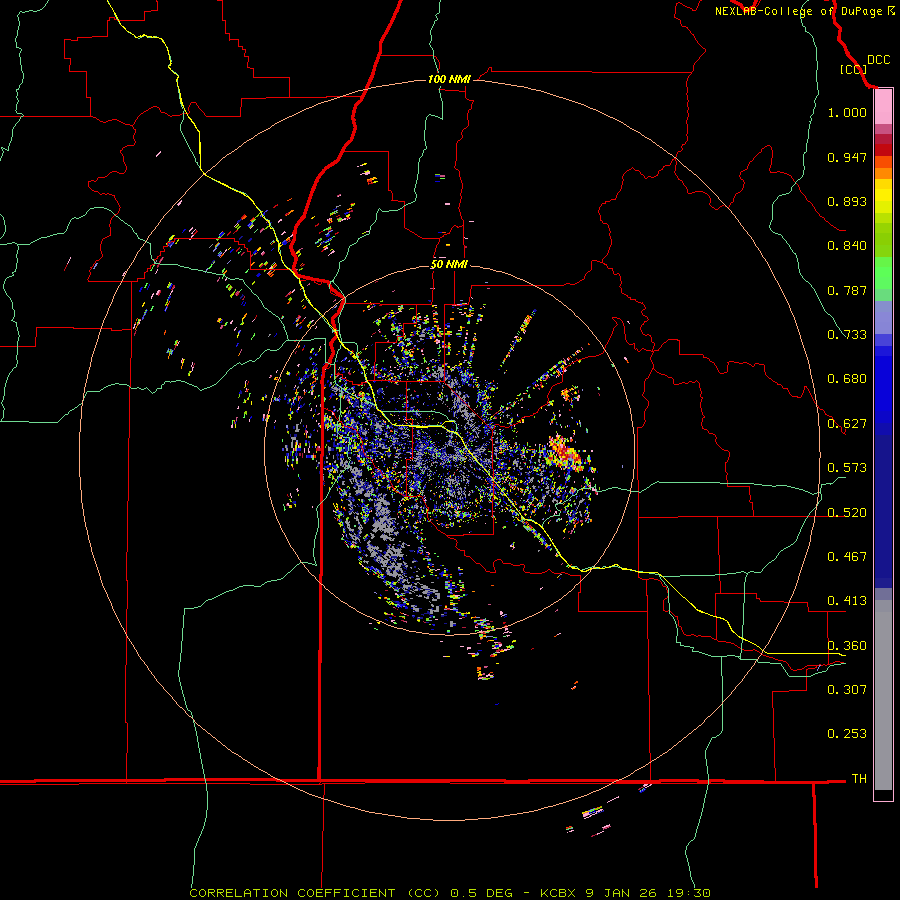The image size is (900, 900).
Task: Click the 0.787 scale value
Action: (847, 290)
